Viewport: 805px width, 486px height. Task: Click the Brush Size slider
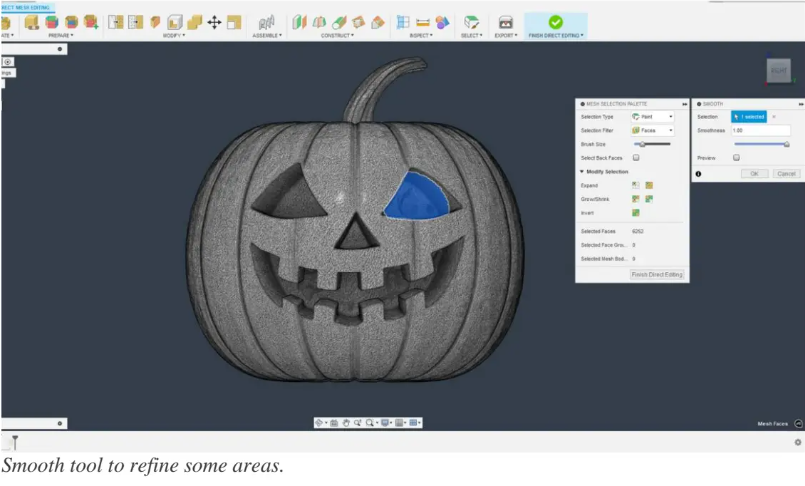(x=652, y=145)
